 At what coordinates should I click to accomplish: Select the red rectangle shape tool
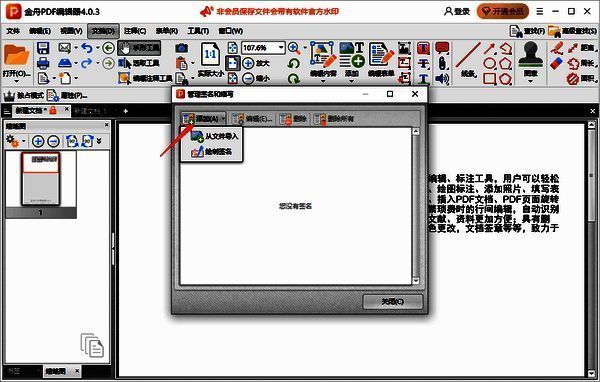point(489,78)
